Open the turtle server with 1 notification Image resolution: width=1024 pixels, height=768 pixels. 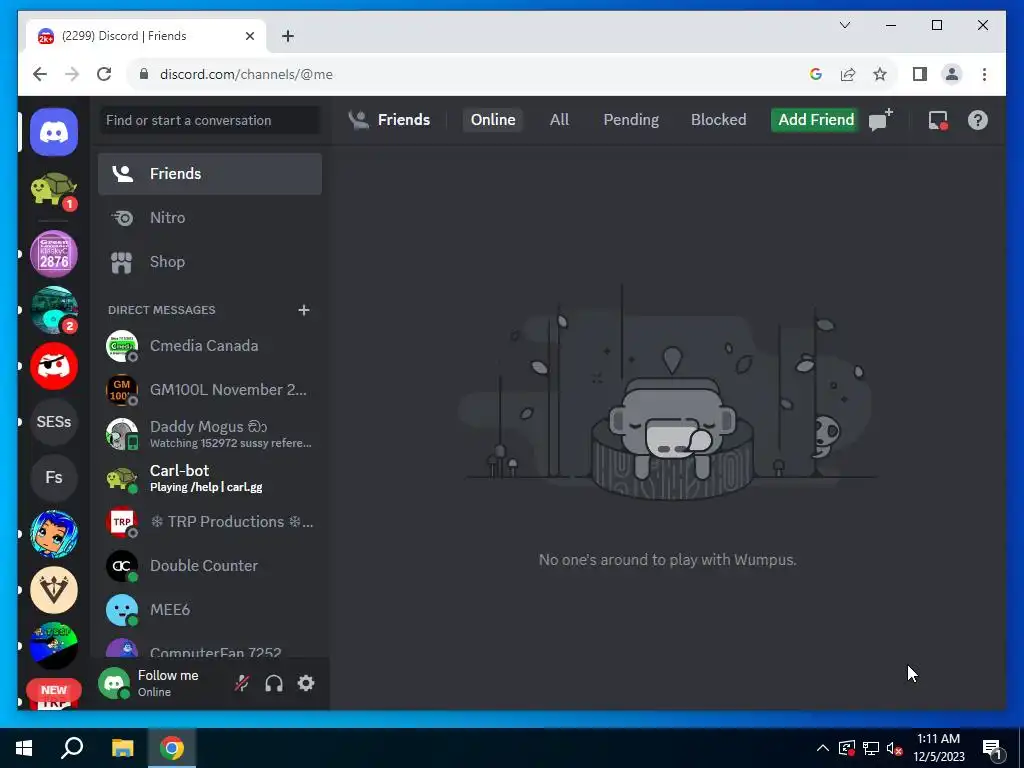point(54,191)
